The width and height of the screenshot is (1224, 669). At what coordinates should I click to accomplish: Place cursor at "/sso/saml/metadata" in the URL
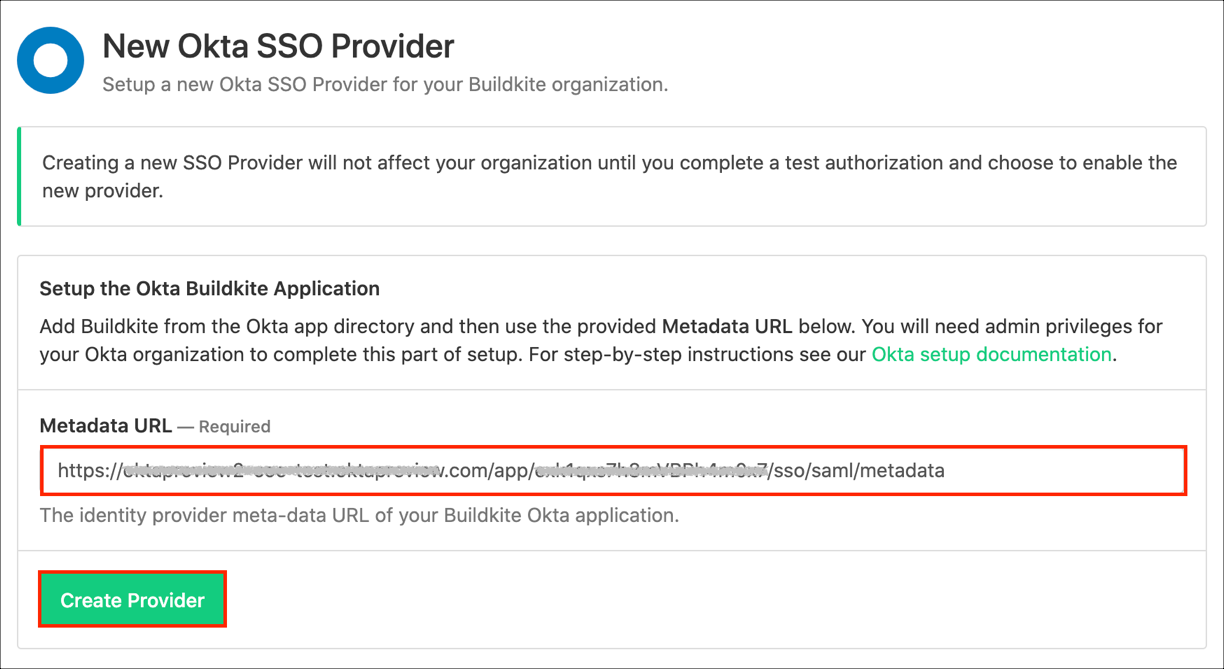[x=856, y=470]
